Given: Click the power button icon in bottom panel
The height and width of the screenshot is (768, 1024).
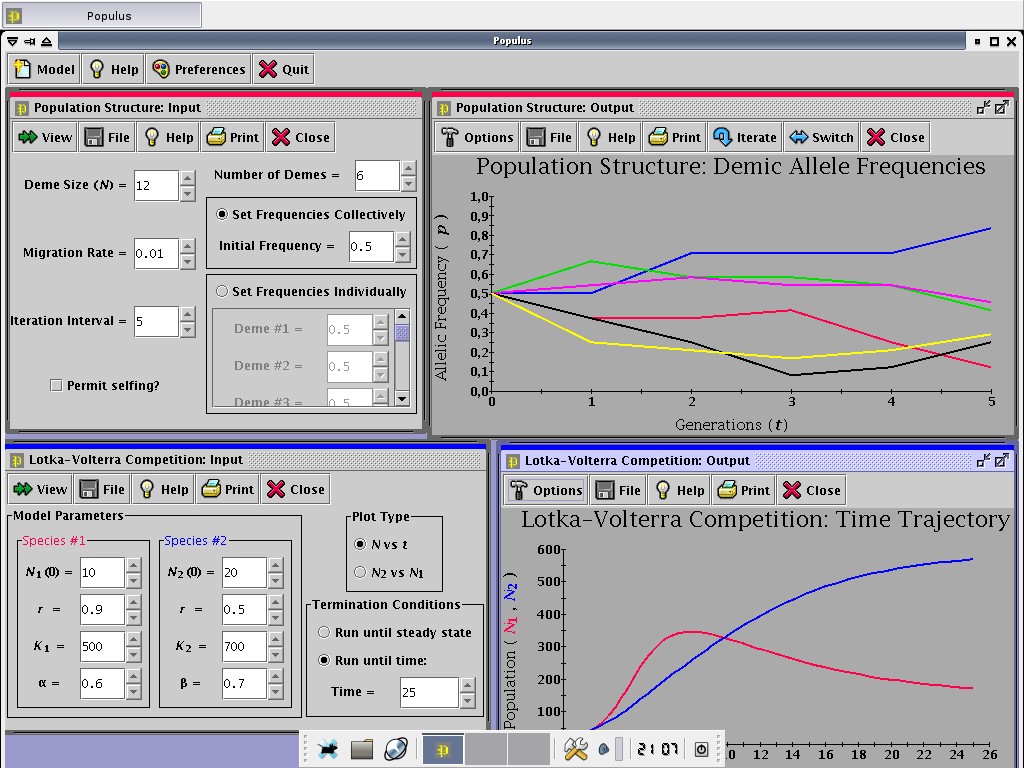Looking at the screenshot, I should (x=701, y=749).
